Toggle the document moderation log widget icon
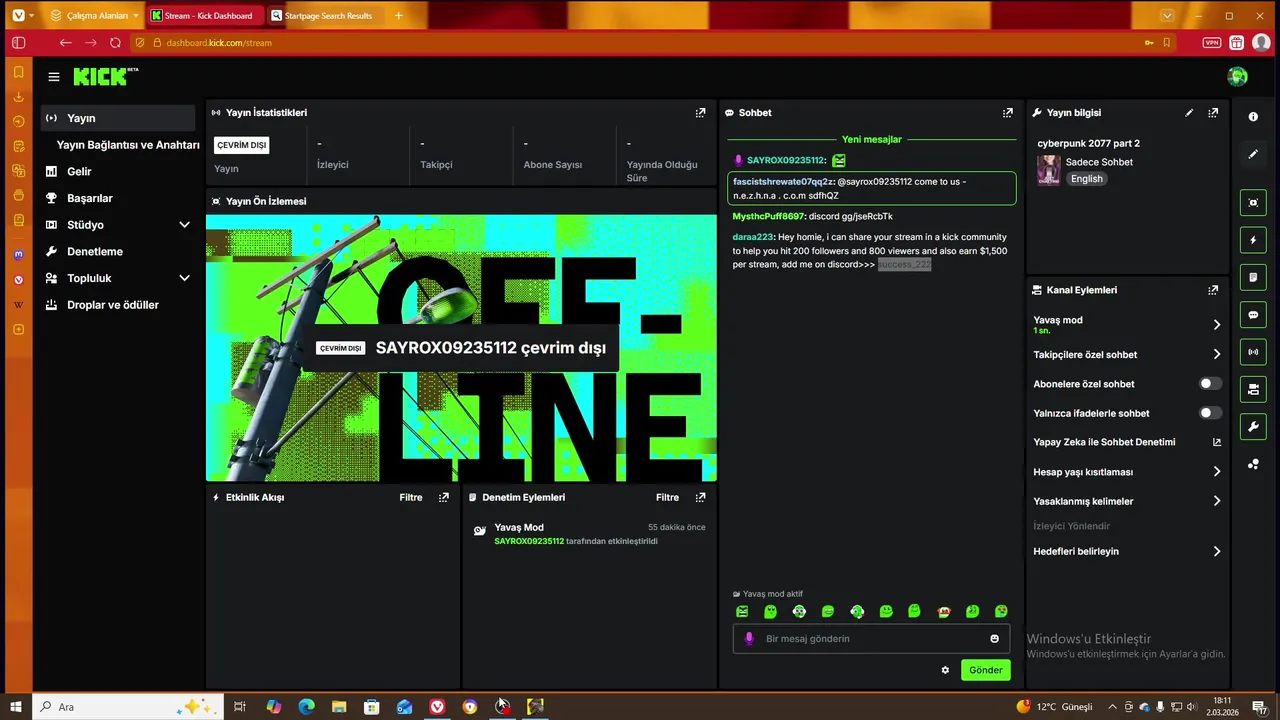The image size is (1280, 720). pos(1253,277)
